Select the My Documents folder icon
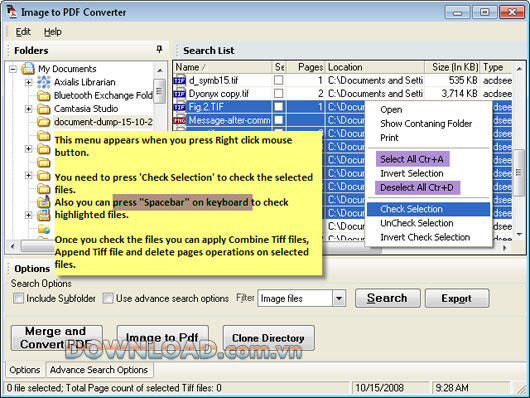Viewport: 530px width, 398px height. (28, 68)
